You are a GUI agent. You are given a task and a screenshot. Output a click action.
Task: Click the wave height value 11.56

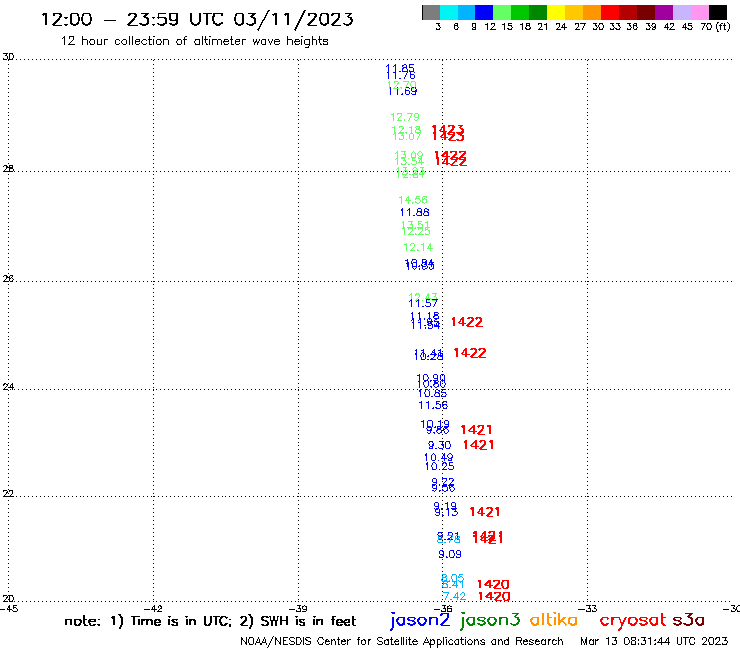click(433, 405)
